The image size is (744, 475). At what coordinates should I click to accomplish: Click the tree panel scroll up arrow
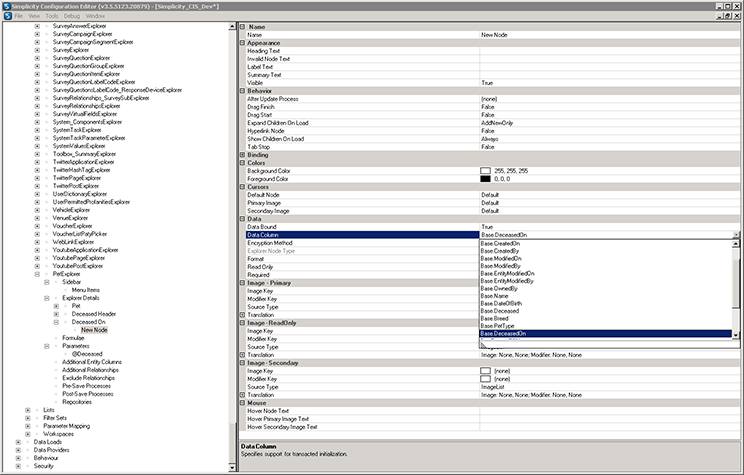(232, 27)
